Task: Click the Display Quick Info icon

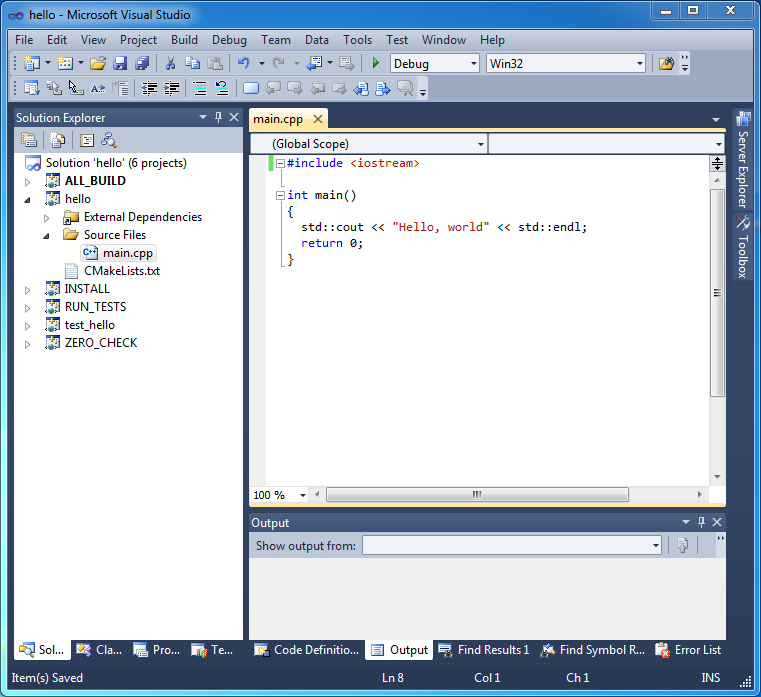Action: 76,88
